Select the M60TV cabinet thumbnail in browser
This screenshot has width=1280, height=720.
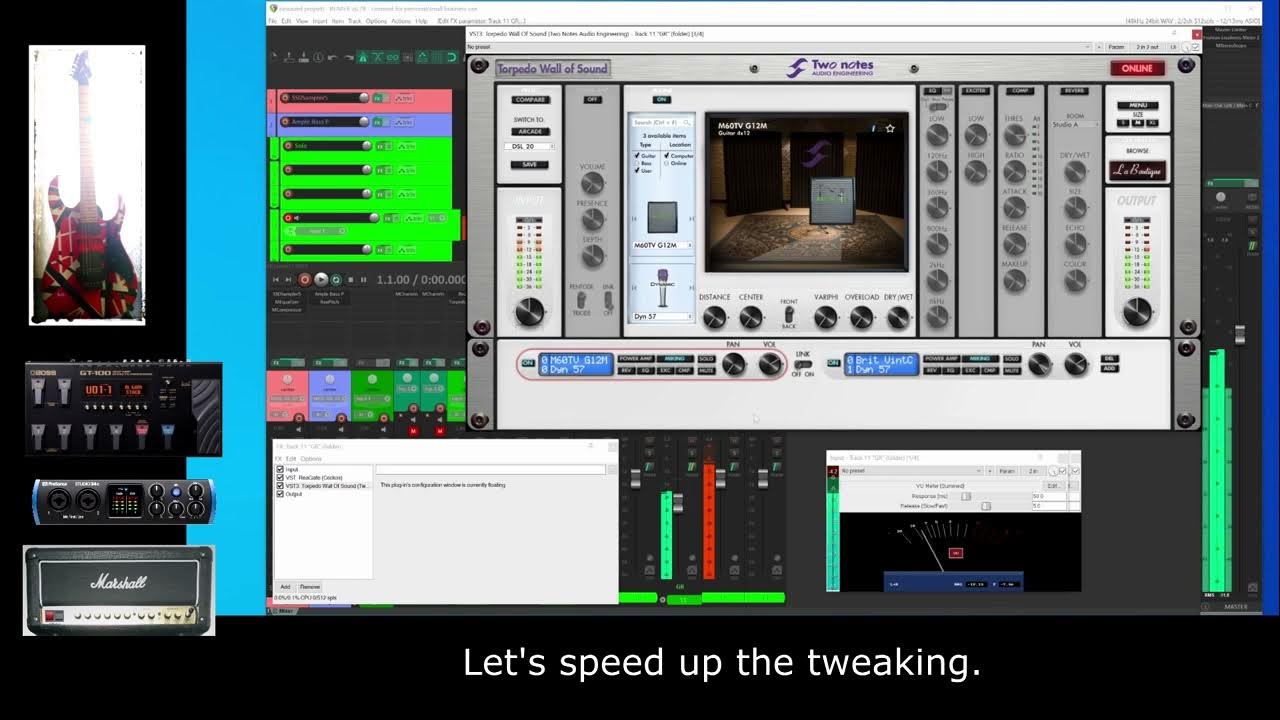point(661,216)
